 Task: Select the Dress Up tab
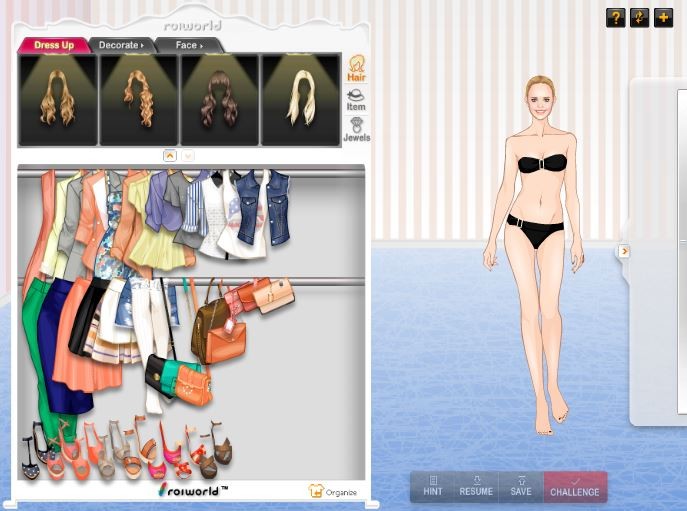coord(54,45)
